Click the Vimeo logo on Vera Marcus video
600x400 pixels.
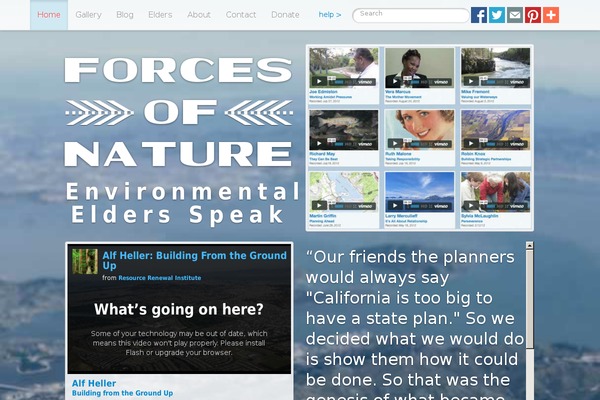(441, 82)
